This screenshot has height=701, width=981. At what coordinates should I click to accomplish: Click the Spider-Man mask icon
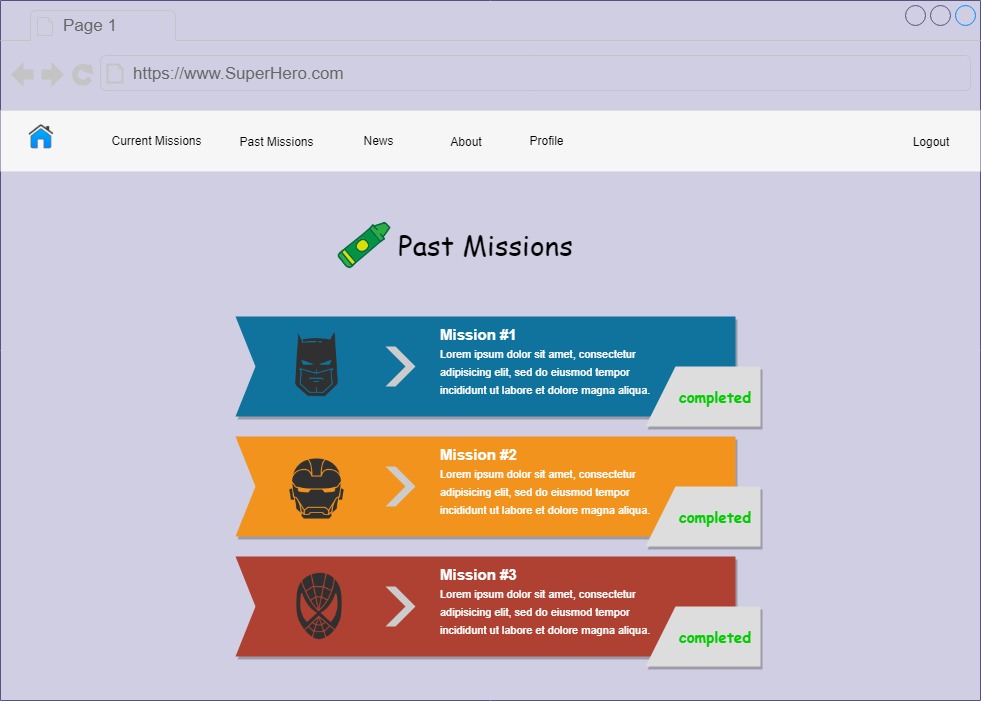click(x=316, y=607)
